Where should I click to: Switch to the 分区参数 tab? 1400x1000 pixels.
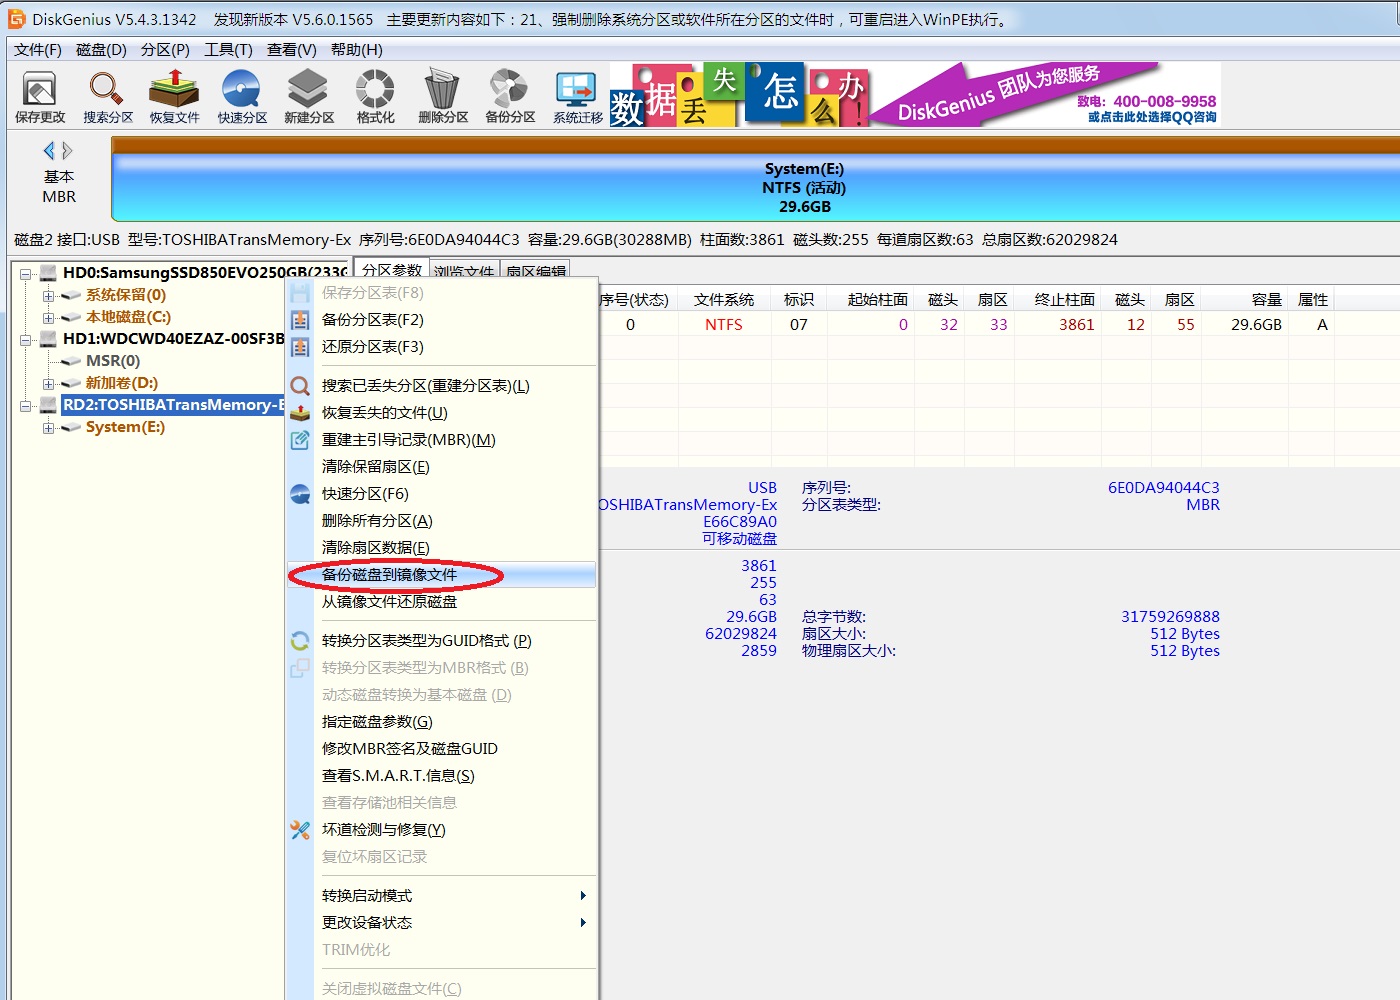click(391, 271)
